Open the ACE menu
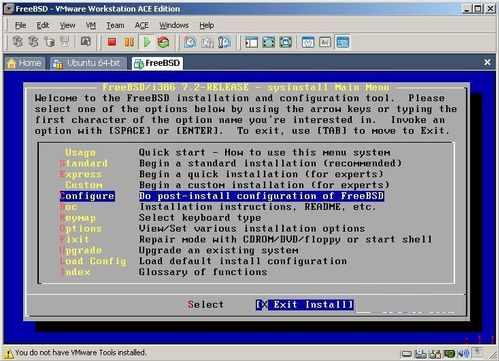Viewport: 499px width, 361px height. click(142, 25)
